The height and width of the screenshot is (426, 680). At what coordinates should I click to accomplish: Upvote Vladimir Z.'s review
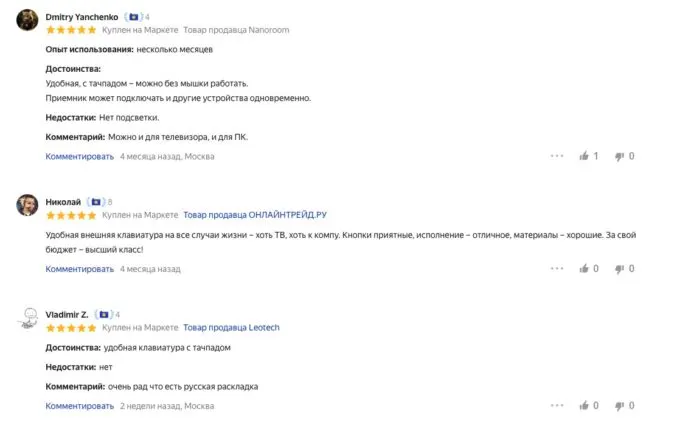584,406
